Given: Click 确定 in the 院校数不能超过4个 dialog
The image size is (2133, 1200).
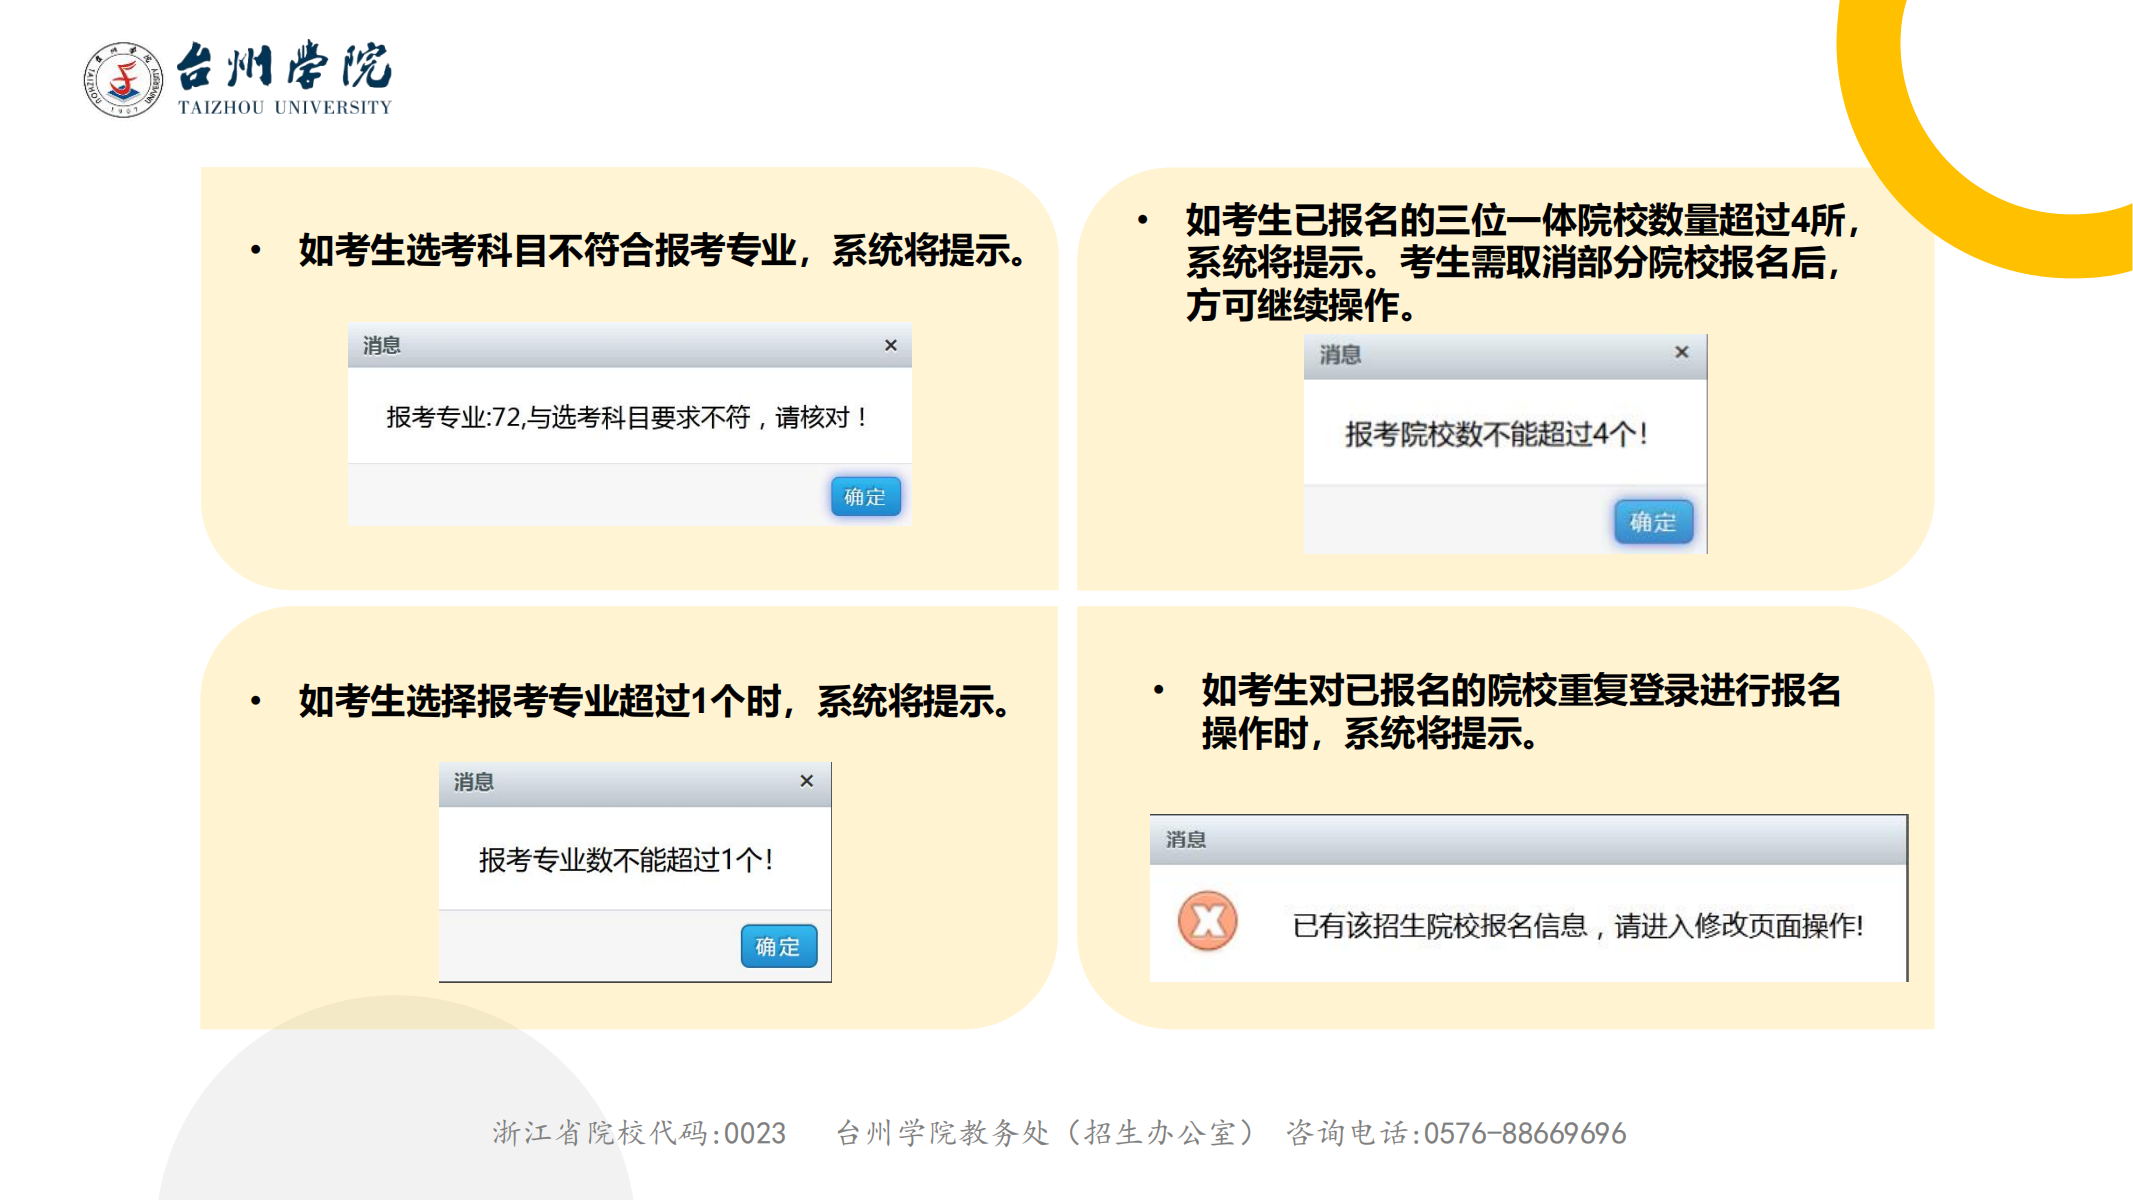Looking at the screenshot, I should tap(1653, 522).
